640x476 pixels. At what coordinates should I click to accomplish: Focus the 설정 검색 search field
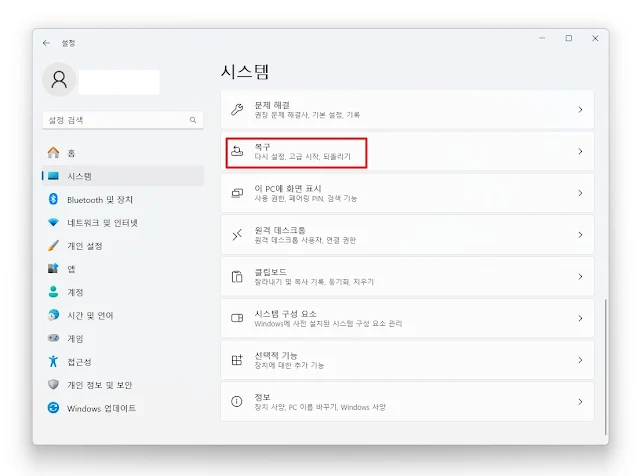pyautogui.click(x=123, y=120)
